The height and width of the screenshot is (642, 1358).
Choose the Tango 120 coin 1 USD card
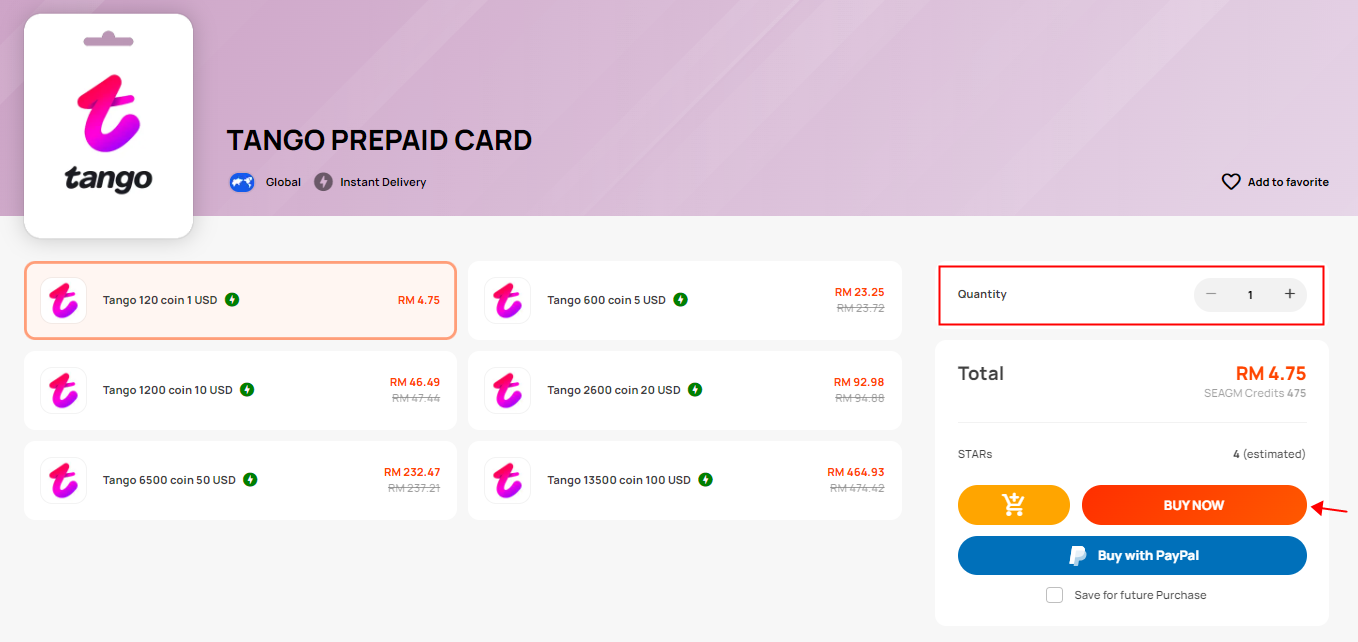[x=240, y=300]
